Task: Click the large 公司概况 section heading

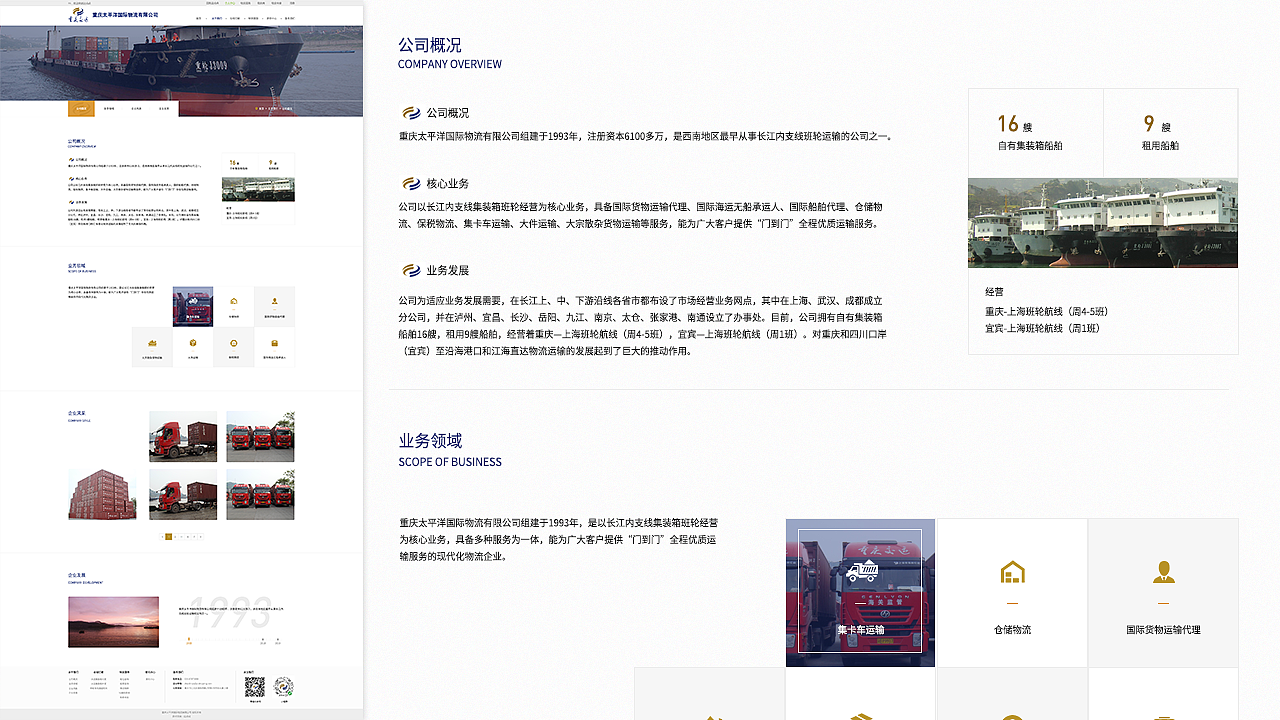Action: click(430, 45)
